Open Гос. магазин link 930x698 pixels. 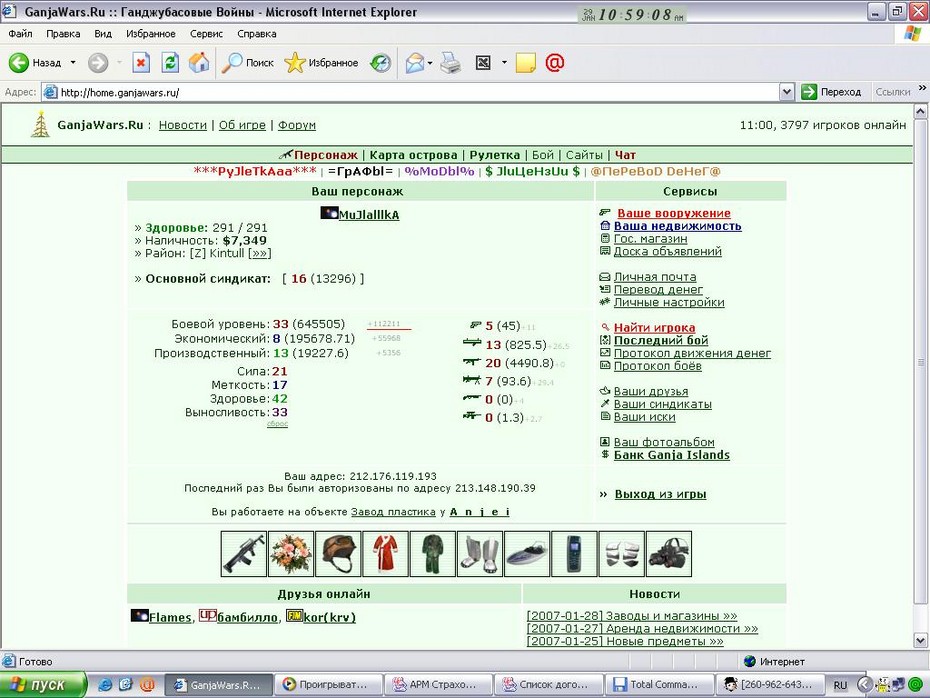[651, 238]
